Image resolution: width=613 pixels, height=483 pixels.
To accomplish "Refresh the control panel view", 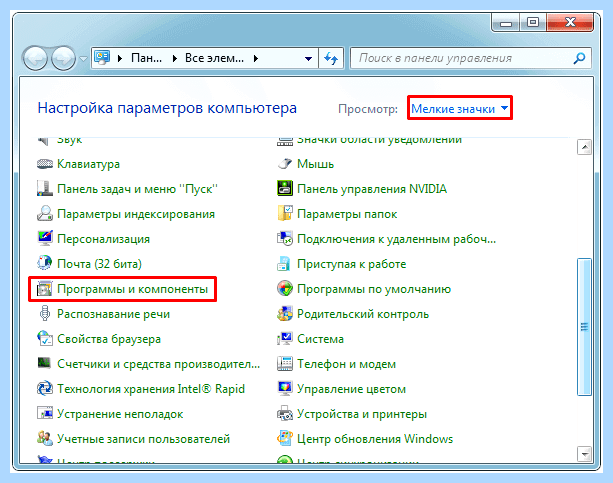I will pyautogui.click(x=331, y=59).
